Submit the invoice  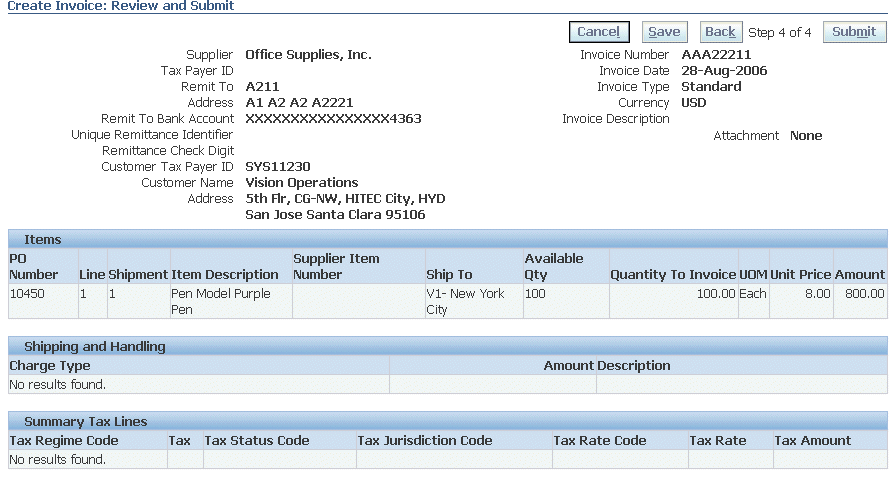[x=854, y=32]
